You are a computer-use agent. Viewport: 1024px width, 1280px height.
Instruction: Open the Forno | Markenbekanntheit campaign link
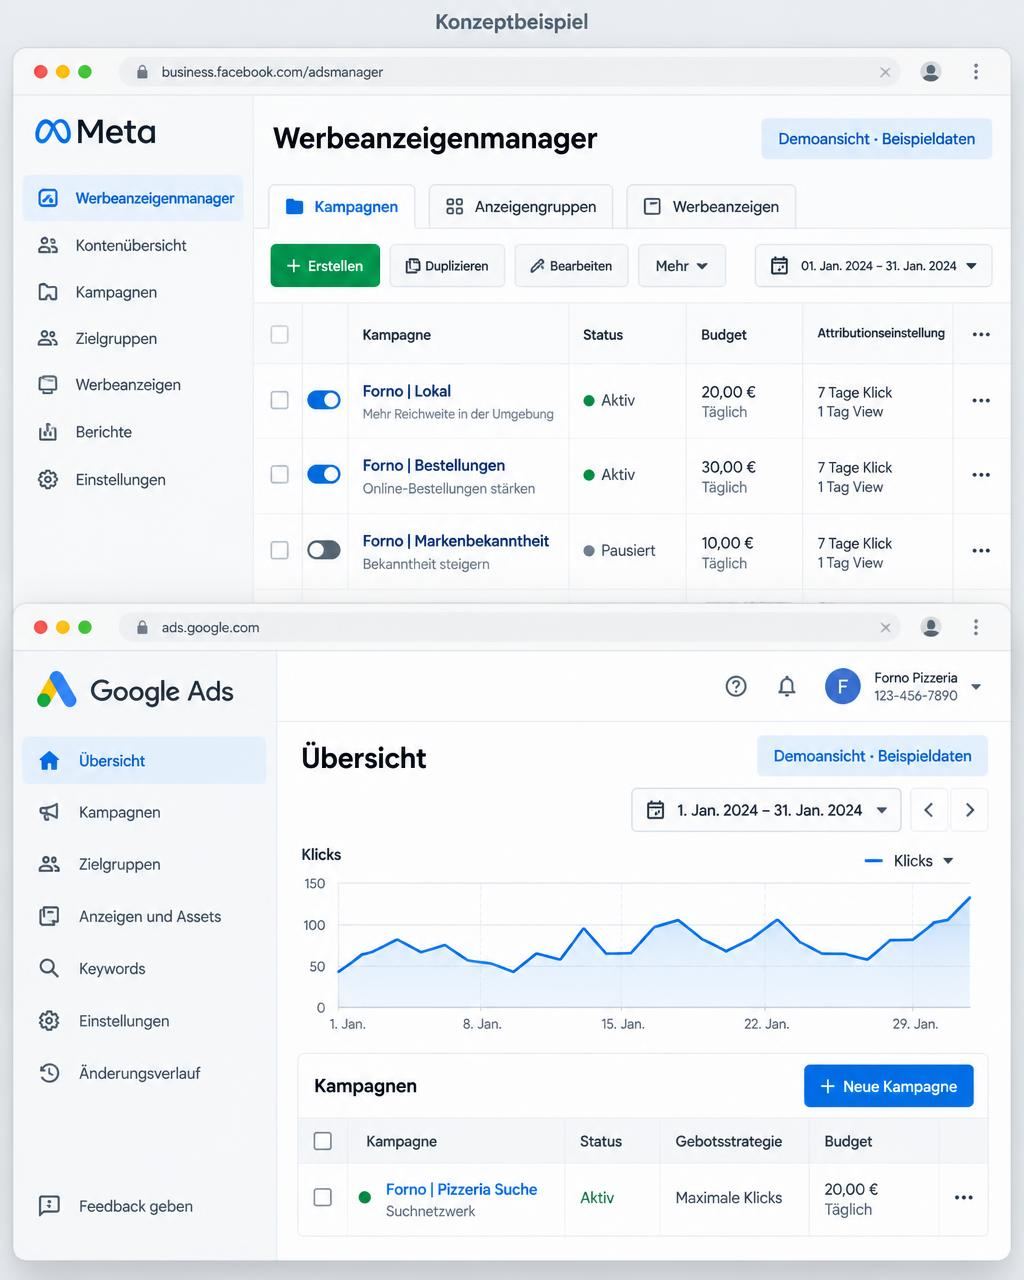tap(456, 541)
